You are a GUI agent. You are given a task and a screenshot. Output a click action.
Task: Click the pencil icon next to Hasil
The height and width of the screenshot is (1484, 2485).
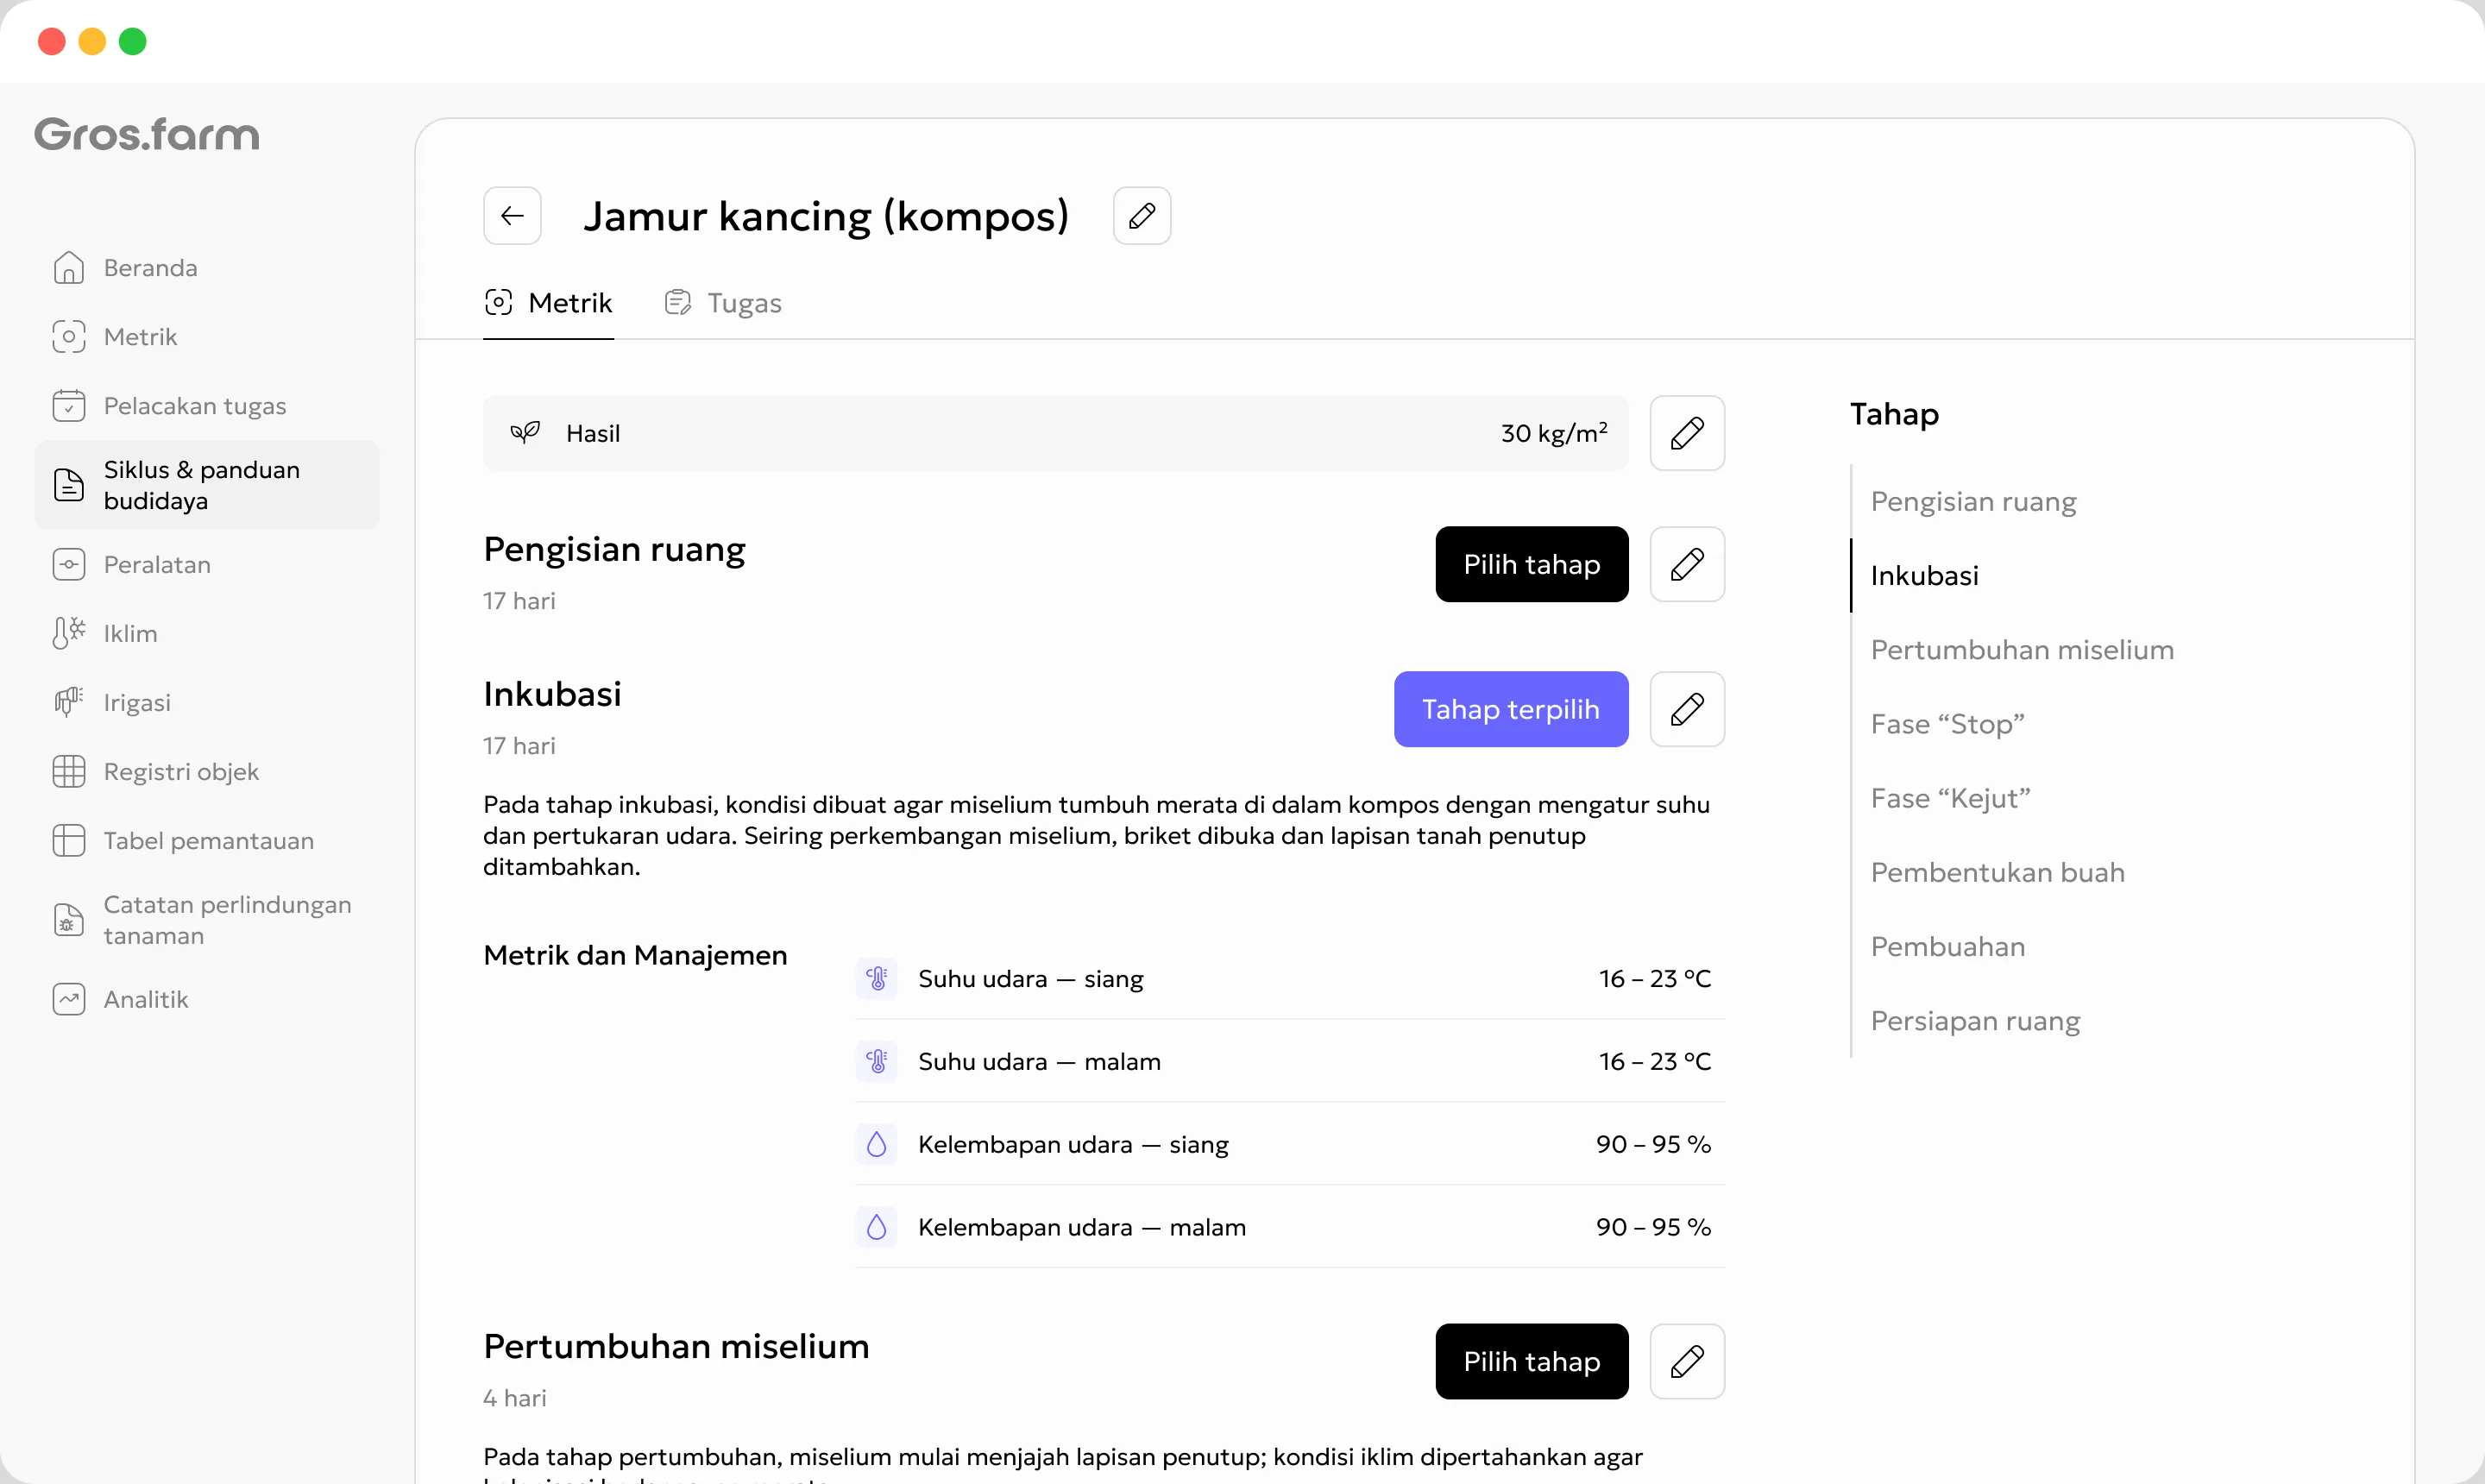click(x=1687, y=433)
